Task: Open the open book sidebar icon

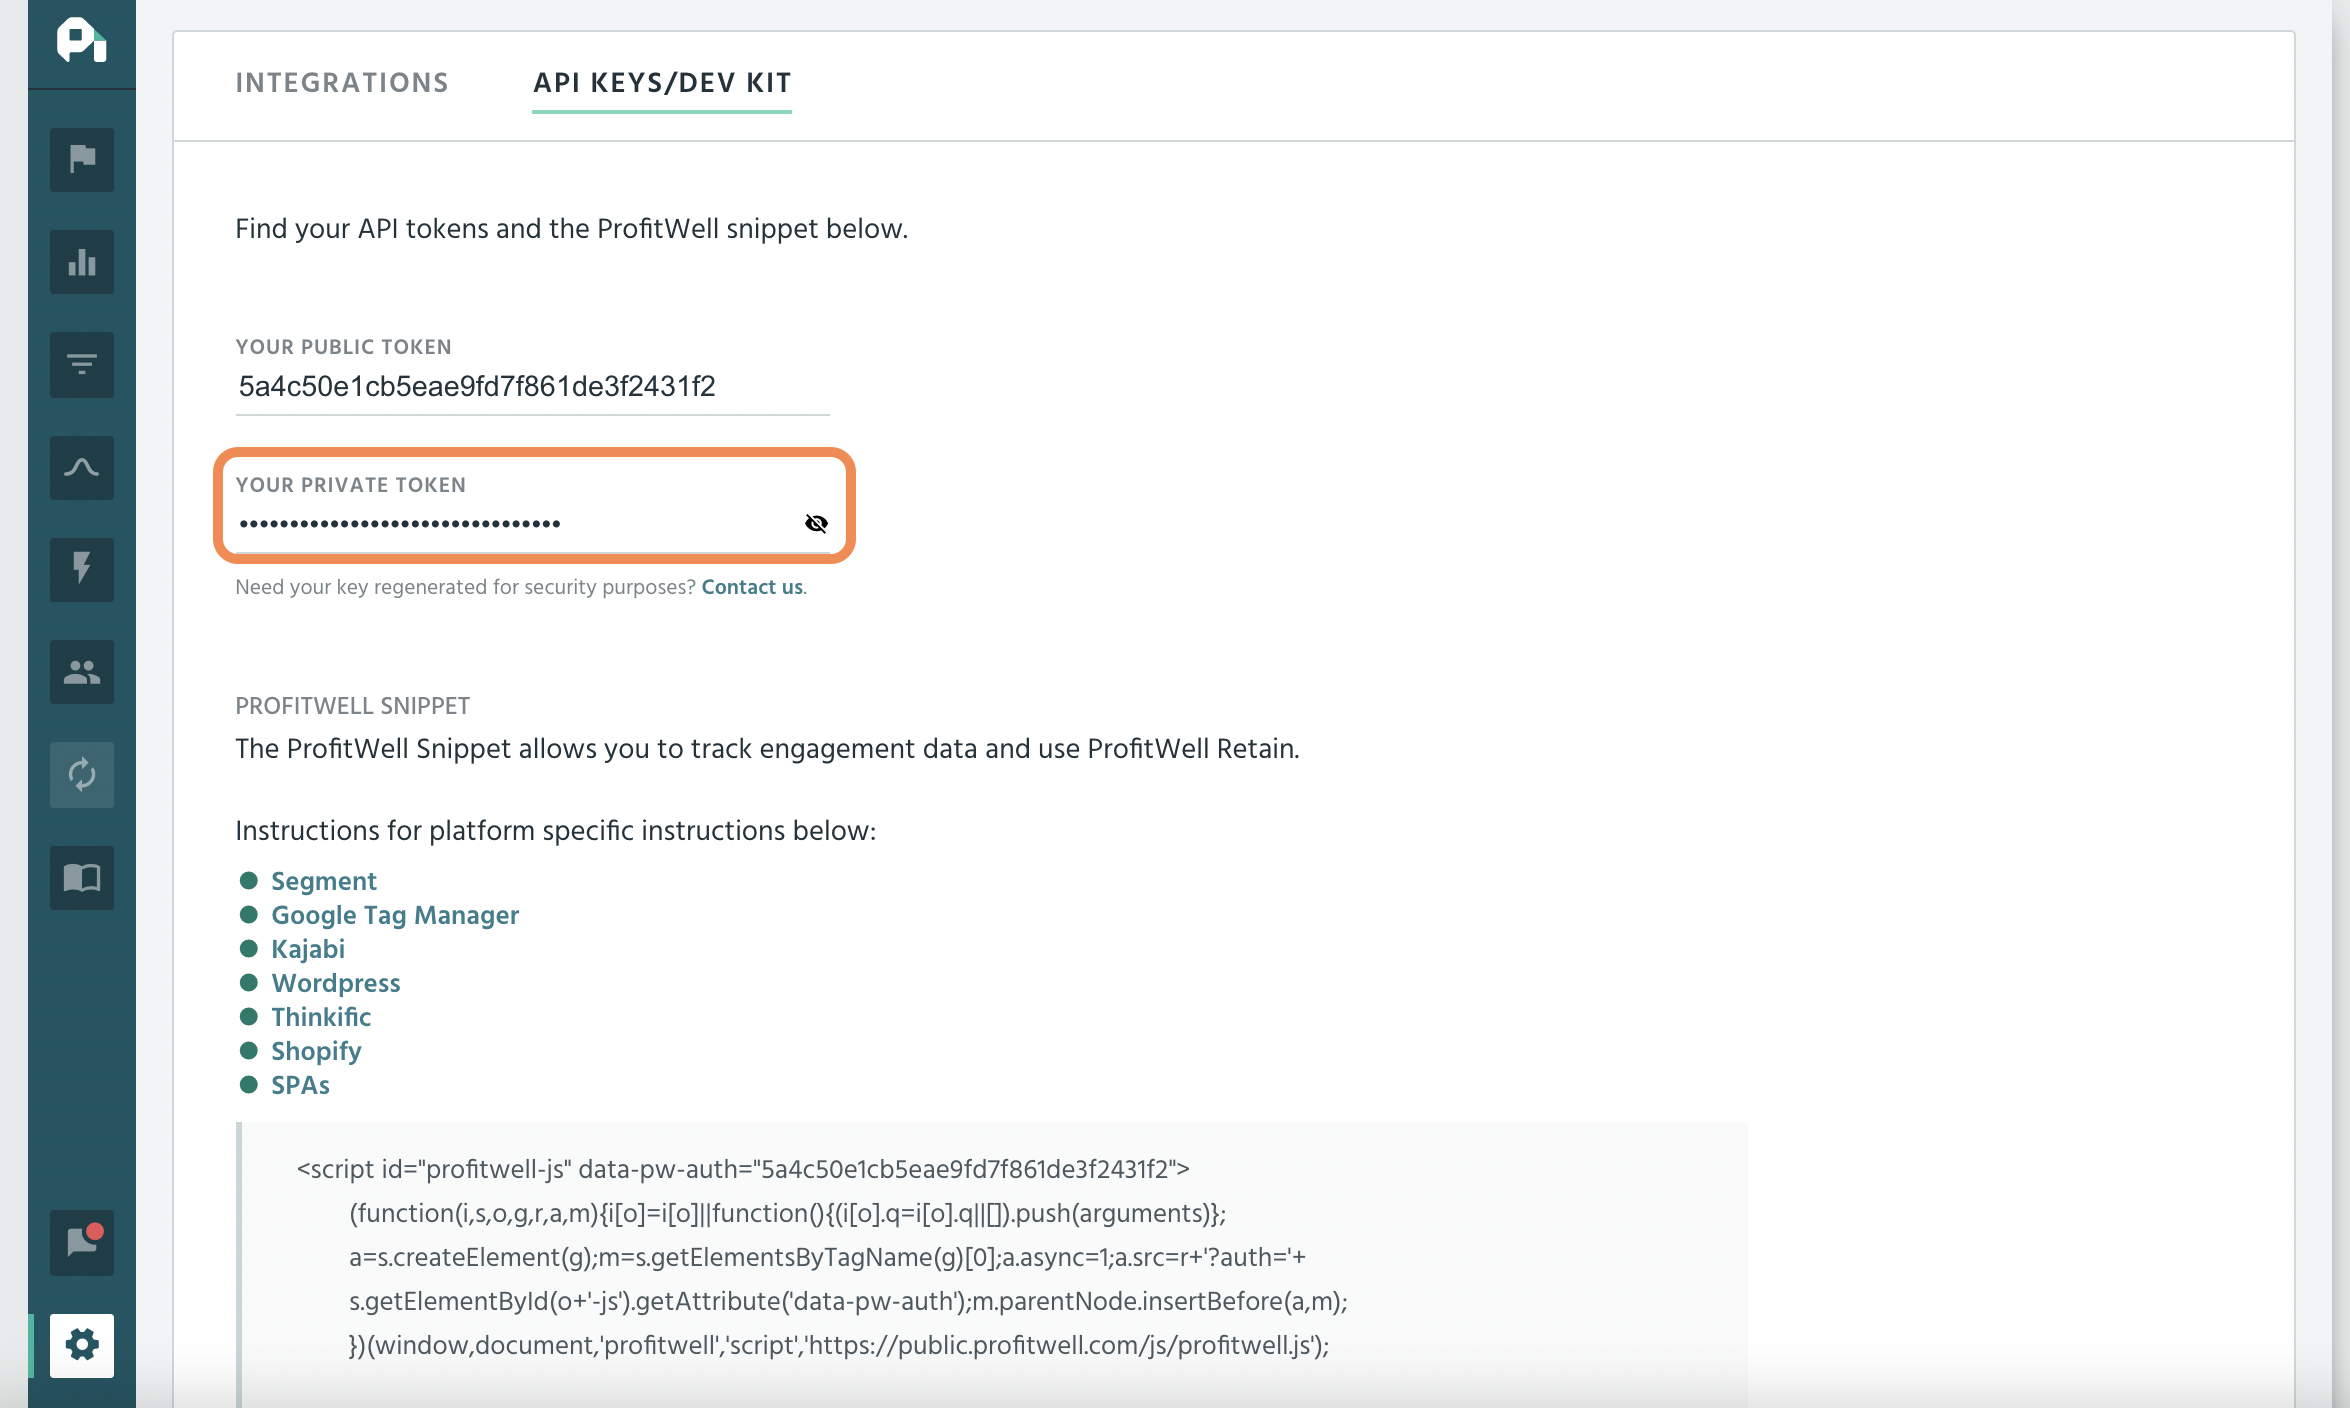Action: click(x=82, y=877)
